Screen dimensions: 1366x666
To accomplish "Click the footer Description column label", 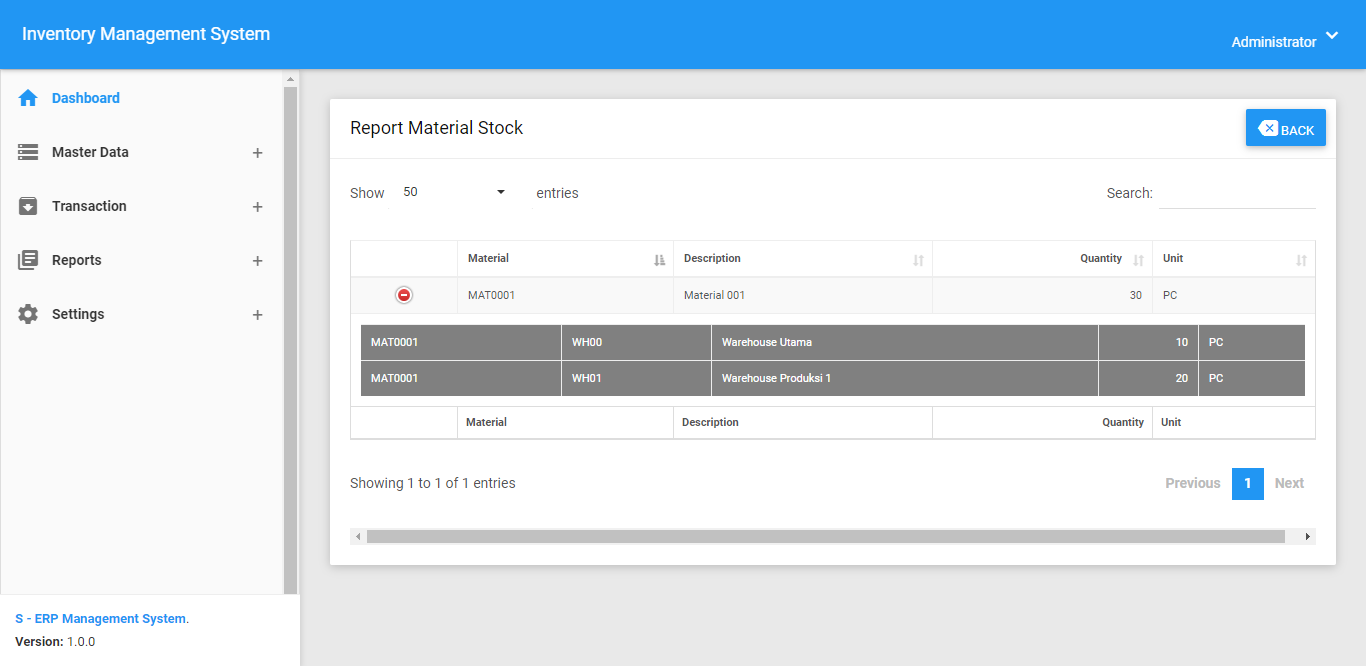I will tap(710, 422).
